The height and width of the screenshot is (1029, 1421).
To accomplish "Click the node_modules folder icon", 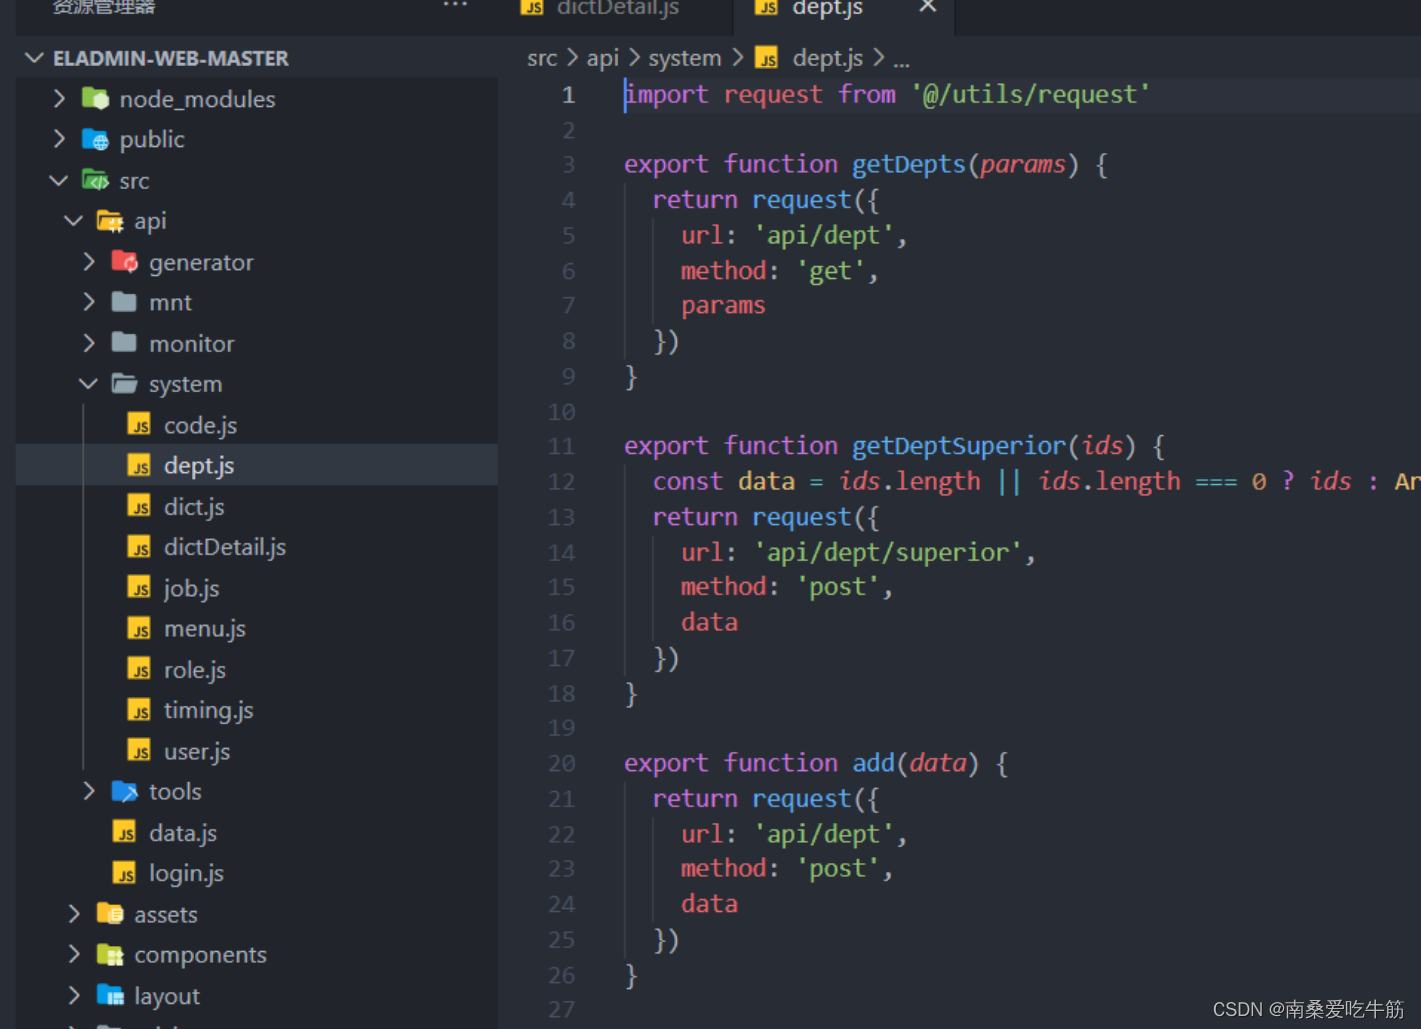I will click(95, 99).
